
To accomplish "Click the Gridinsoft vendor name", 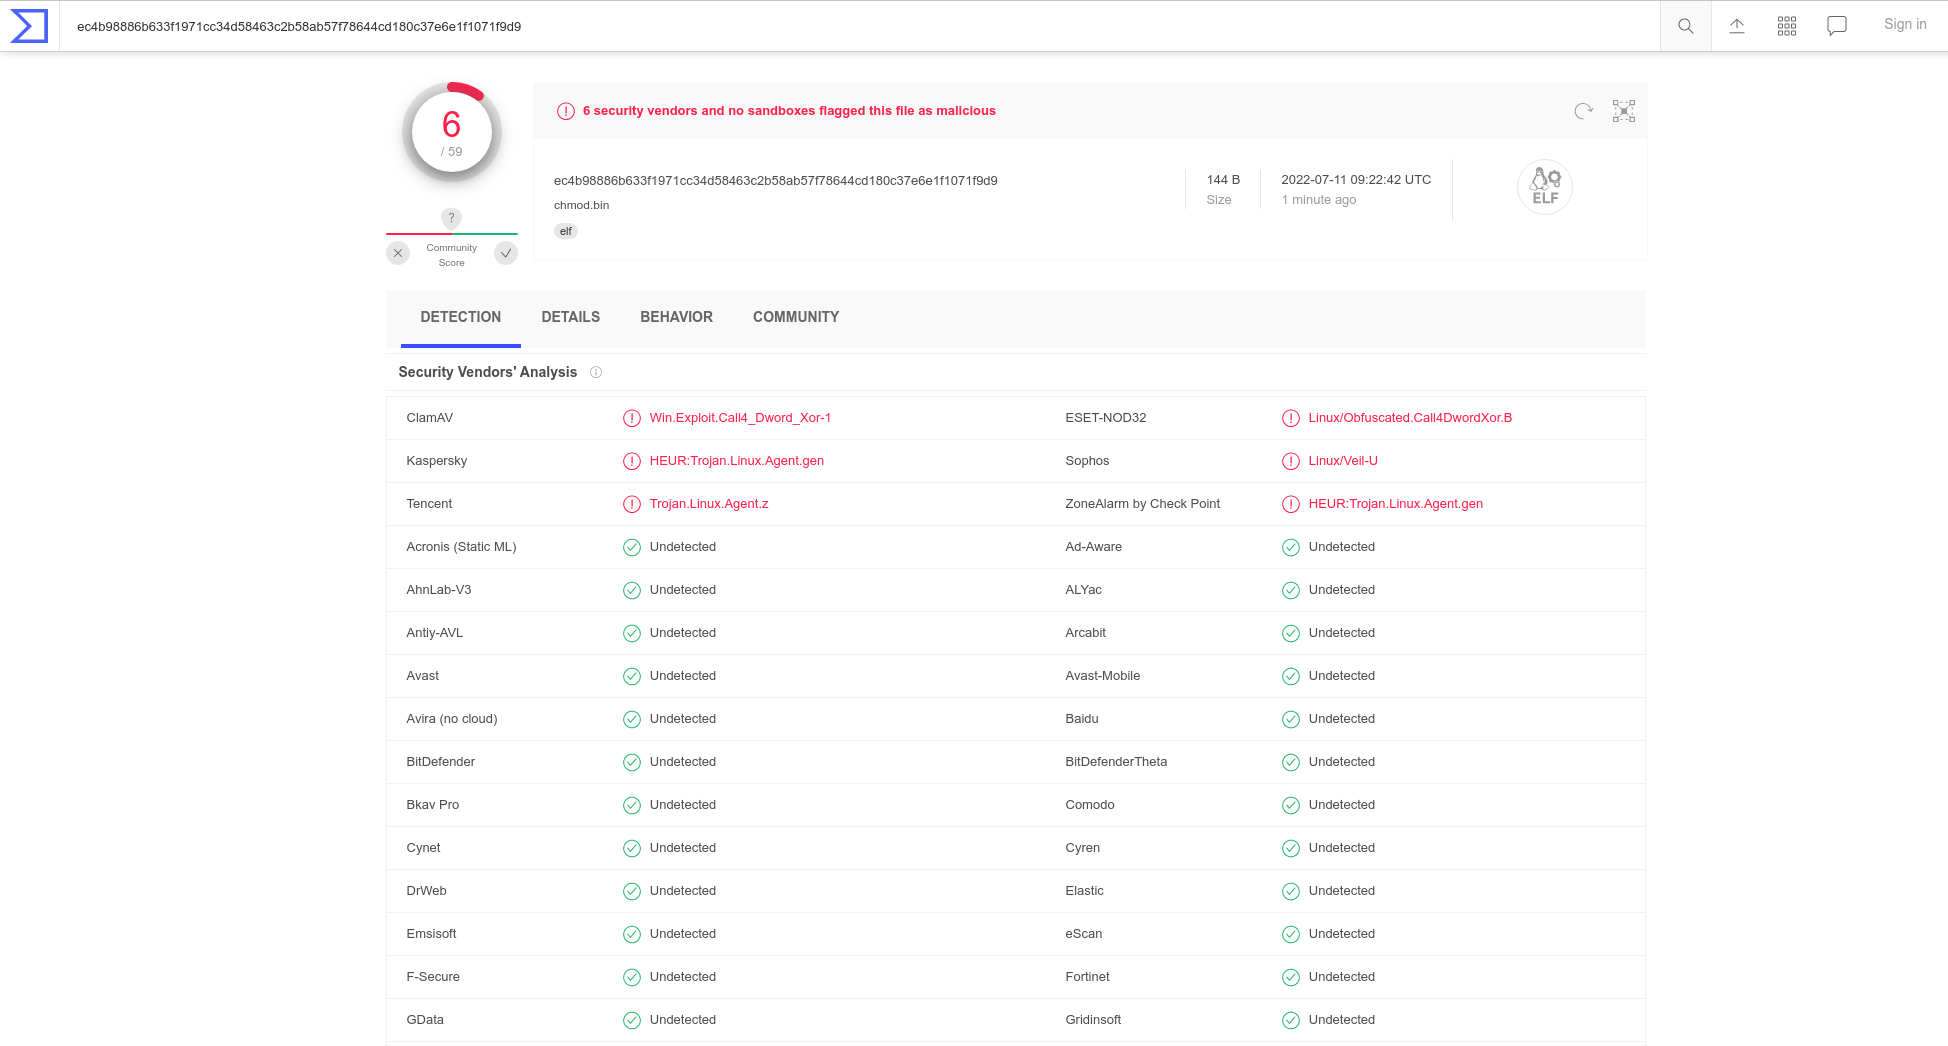I will pos(1093,1020).
